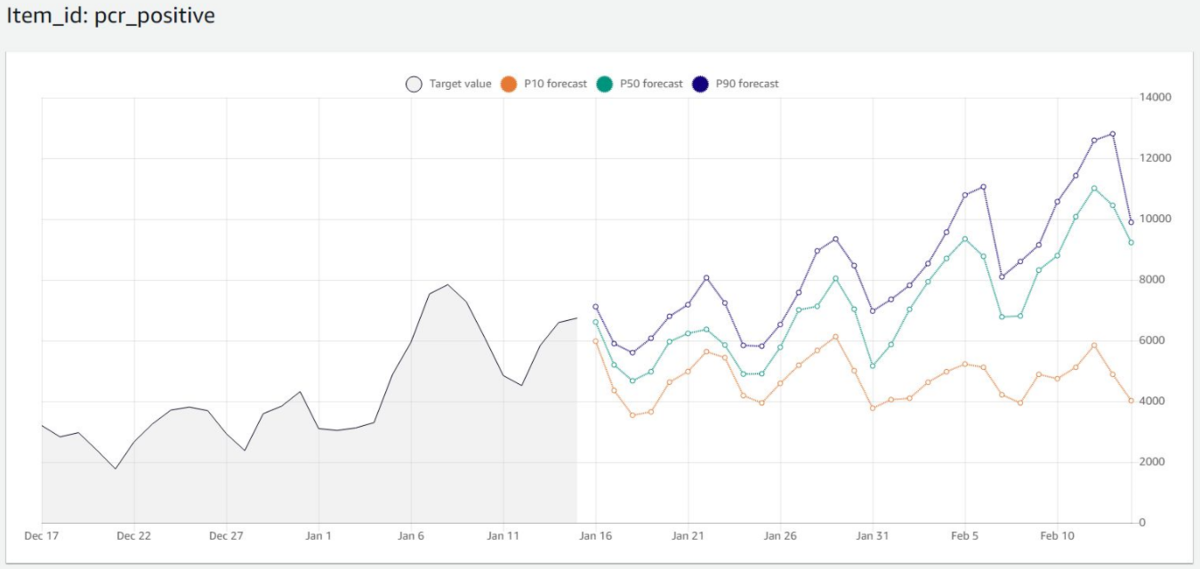Click the 14000 y-axis label
Viewport: 1200px width, 569px height.
click(x=1156, y=97)
